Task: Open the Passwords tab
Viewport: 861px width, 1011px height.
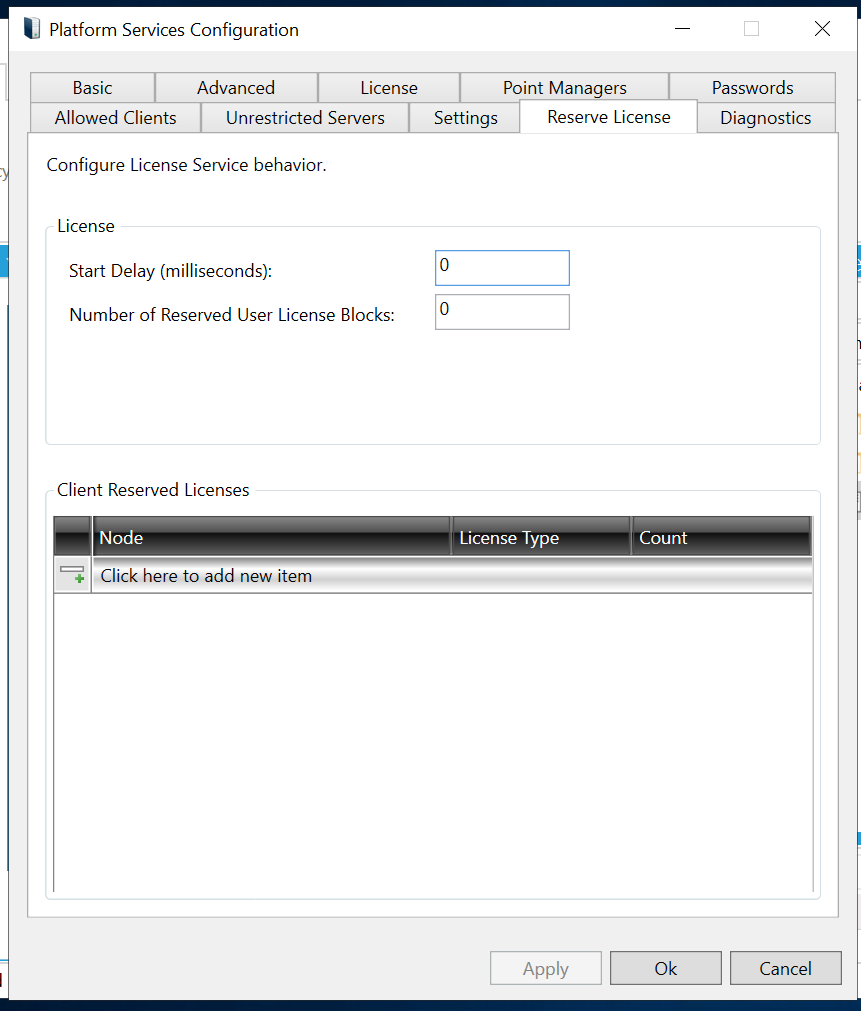Action: tap(752, 88)
